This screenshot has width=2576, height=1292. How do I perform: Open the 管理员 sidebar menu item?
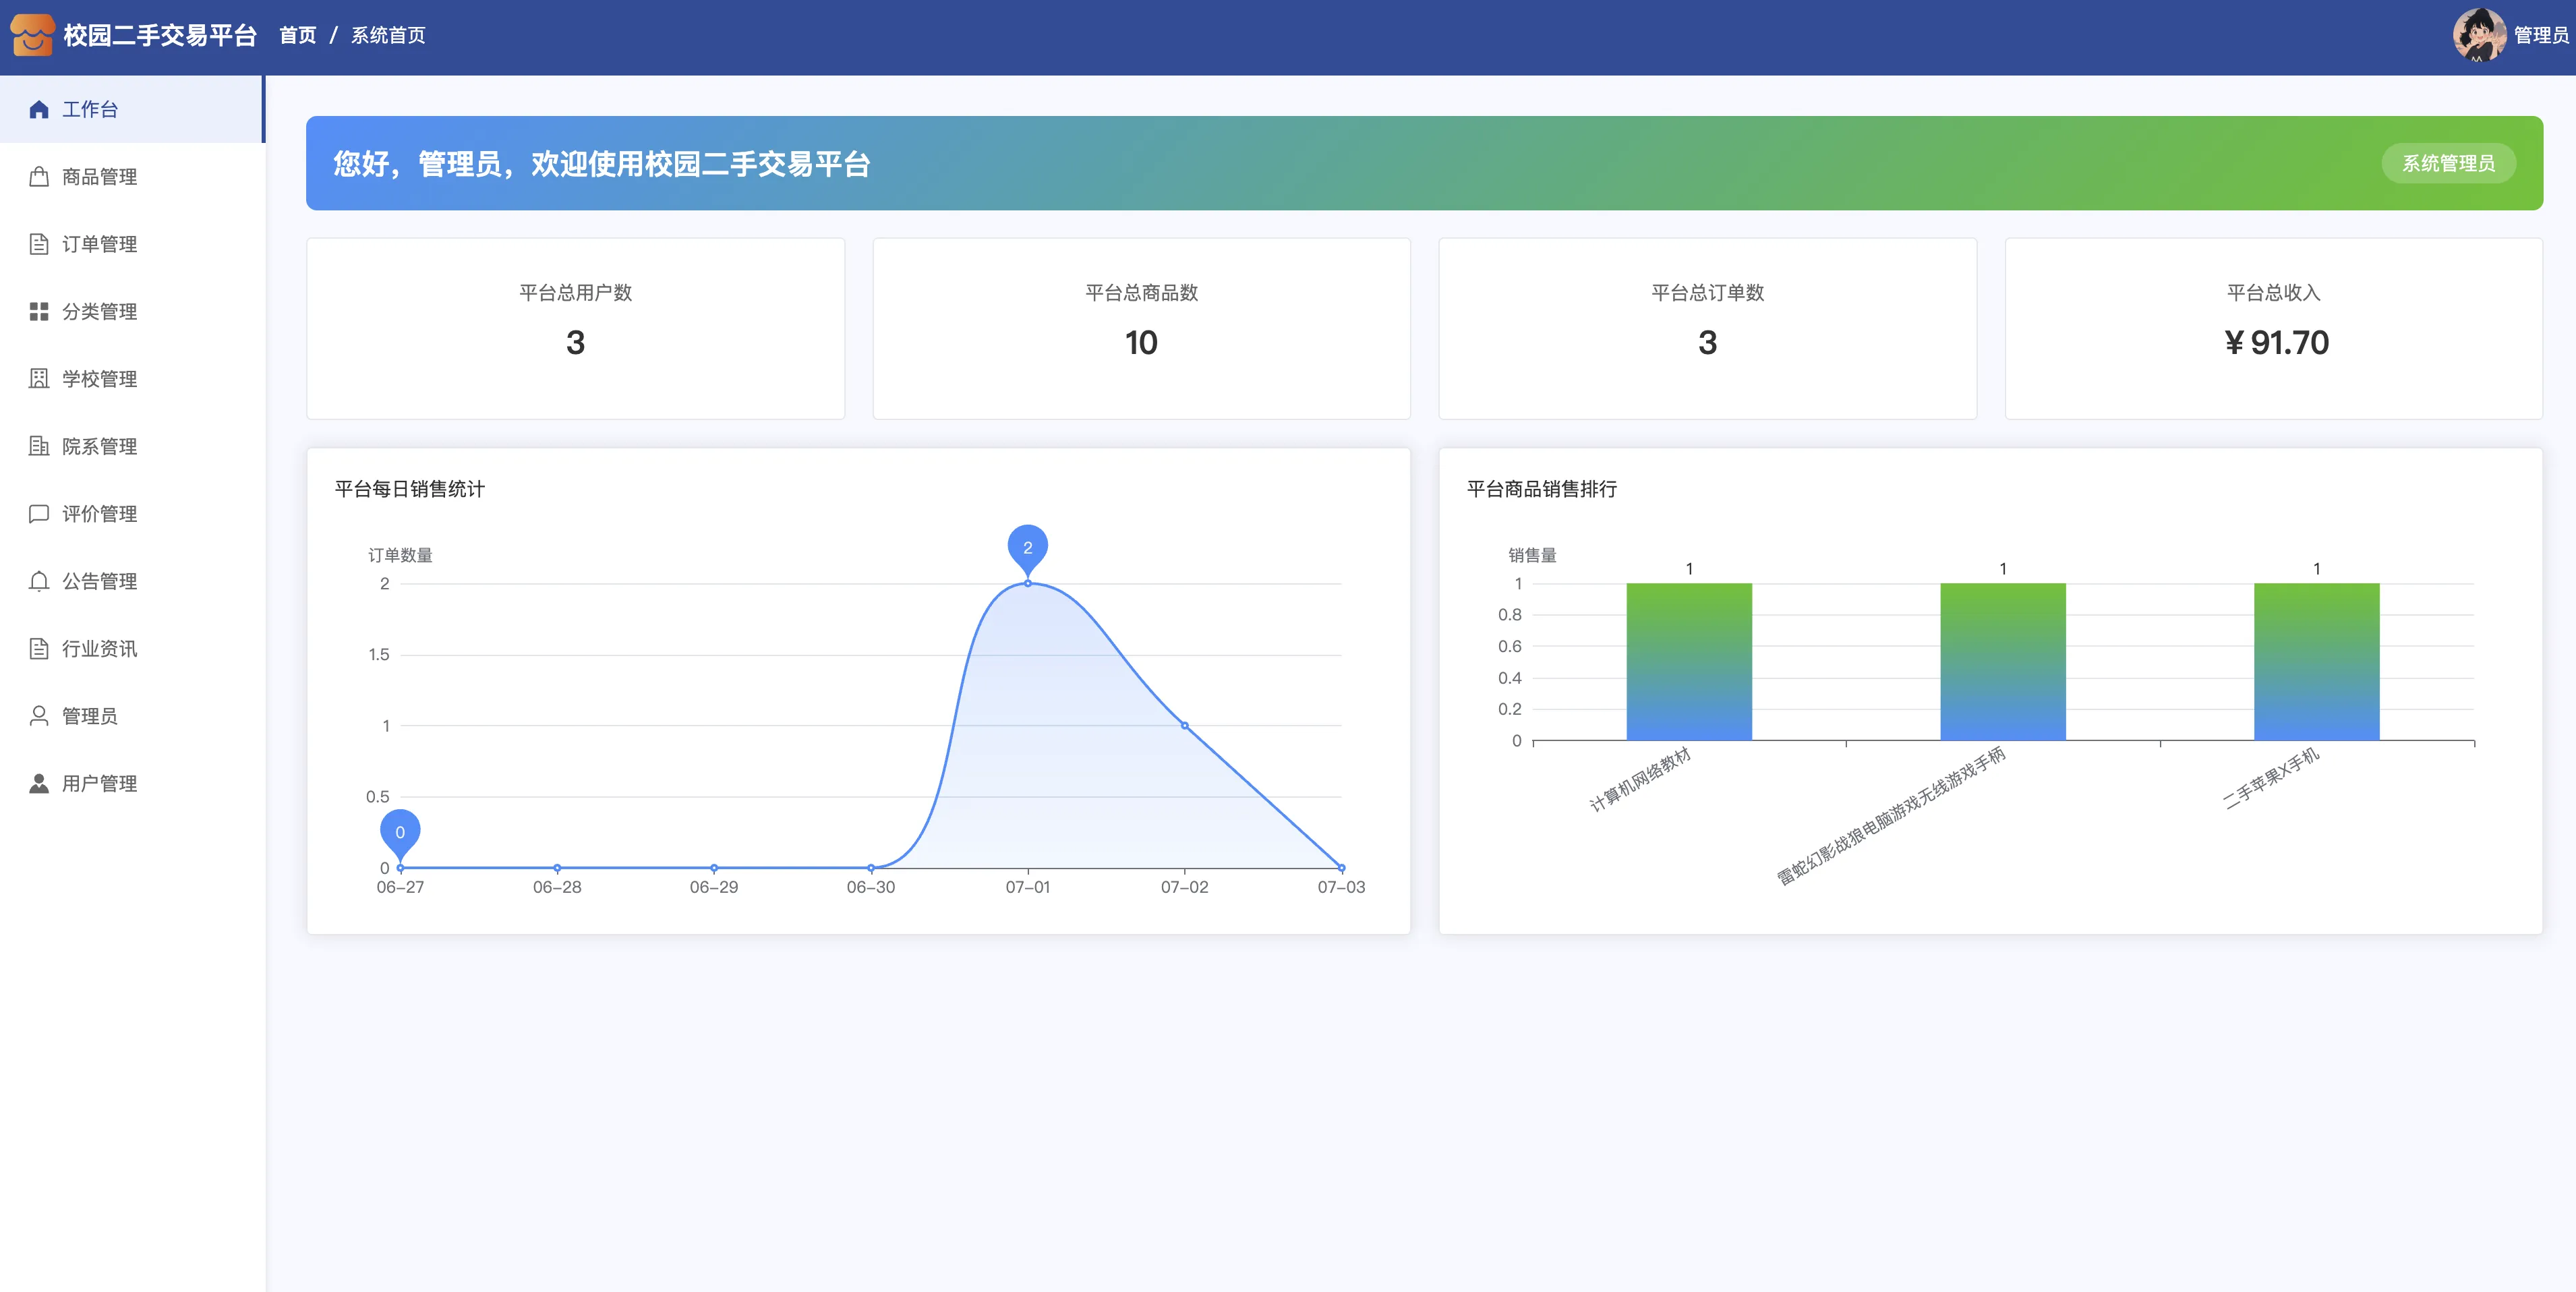(x=89, y=716)
